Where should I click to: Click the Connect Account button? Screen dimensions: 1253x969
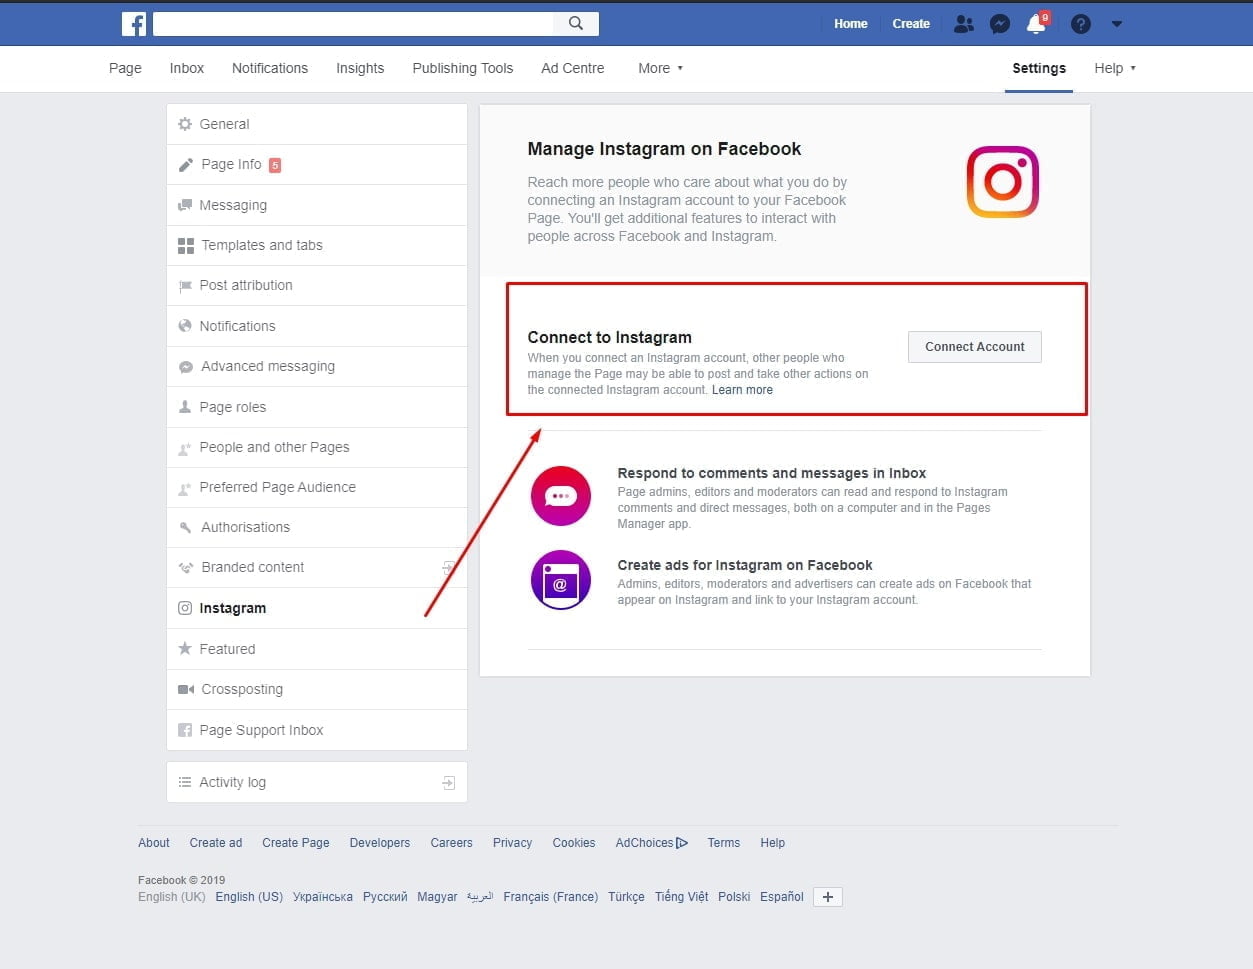click(975, 347)
